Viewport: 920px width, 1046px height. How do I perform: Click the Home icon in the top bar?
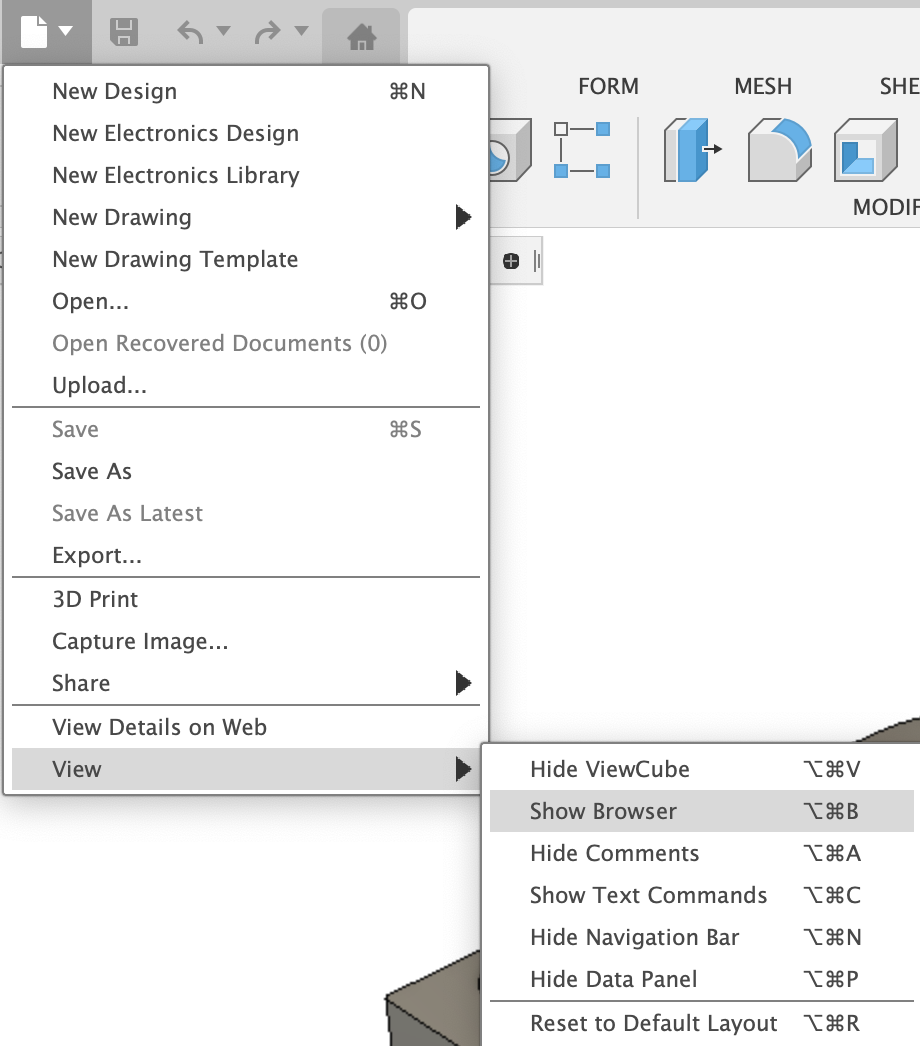[361, 38]
